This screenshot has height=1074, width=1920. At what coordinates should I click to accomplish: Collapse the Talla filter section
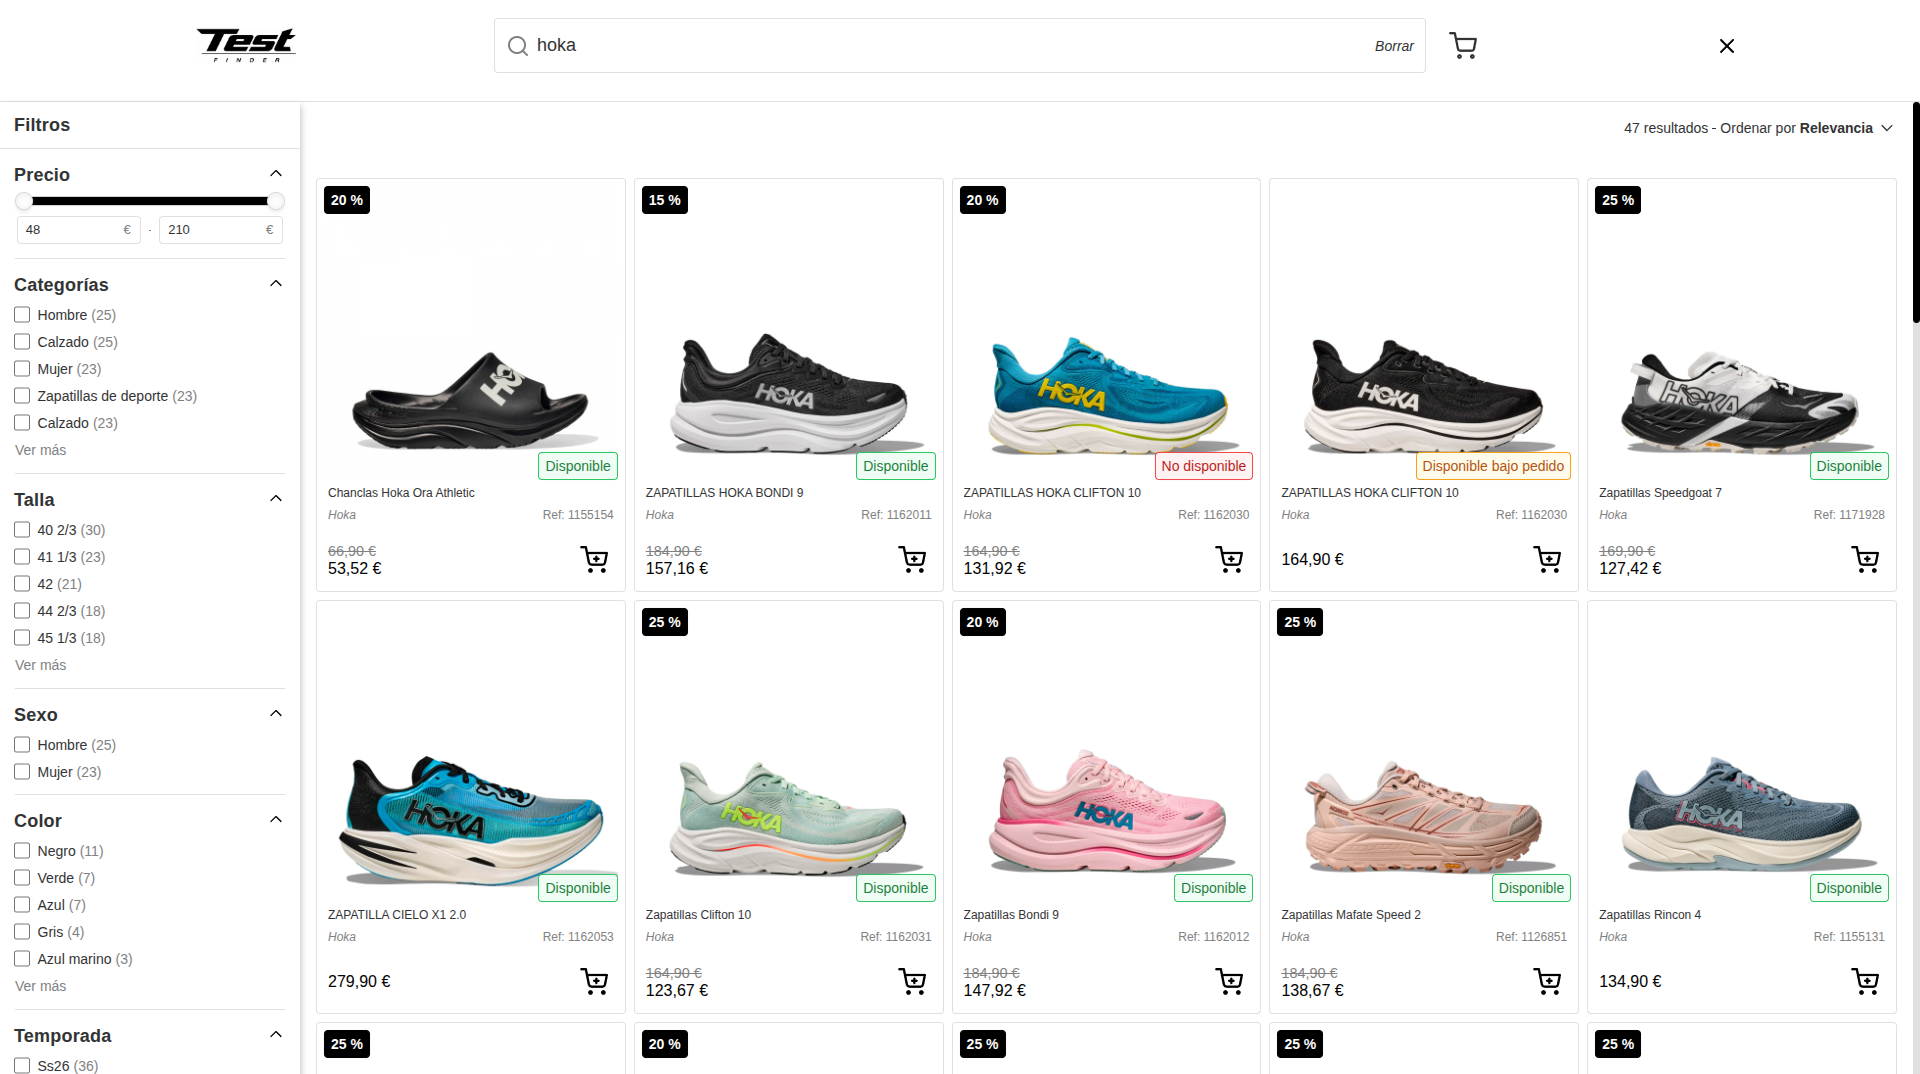tap(276, 499)
